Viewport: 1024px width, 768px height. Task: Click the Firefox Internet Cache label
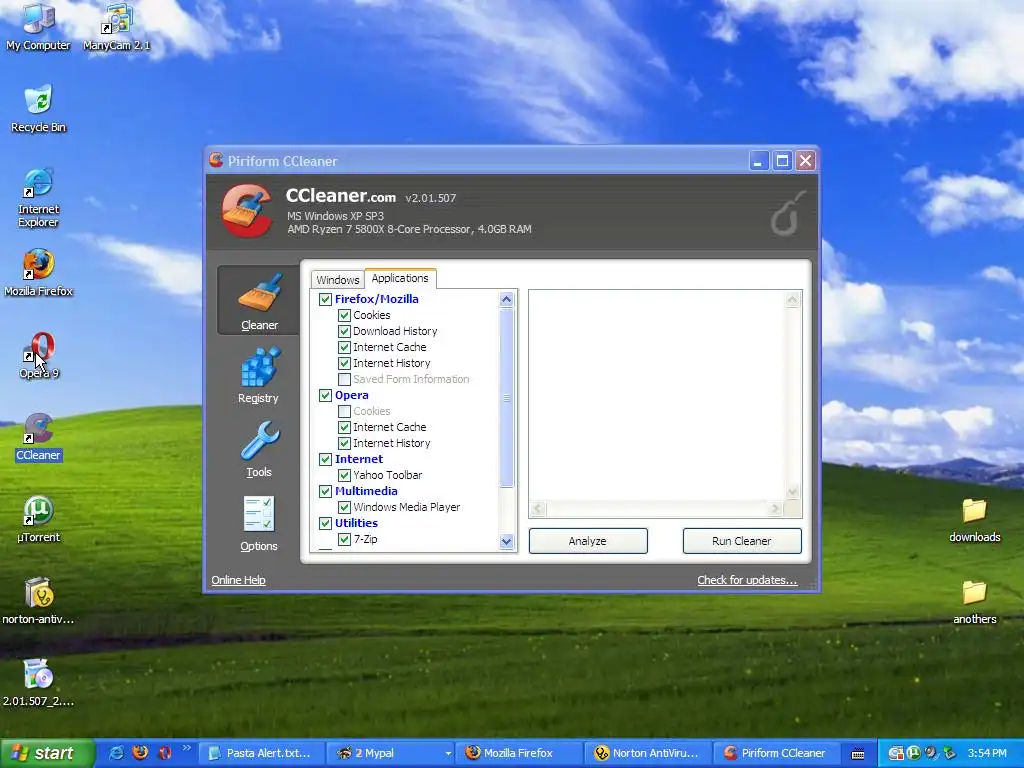[389, 347]
